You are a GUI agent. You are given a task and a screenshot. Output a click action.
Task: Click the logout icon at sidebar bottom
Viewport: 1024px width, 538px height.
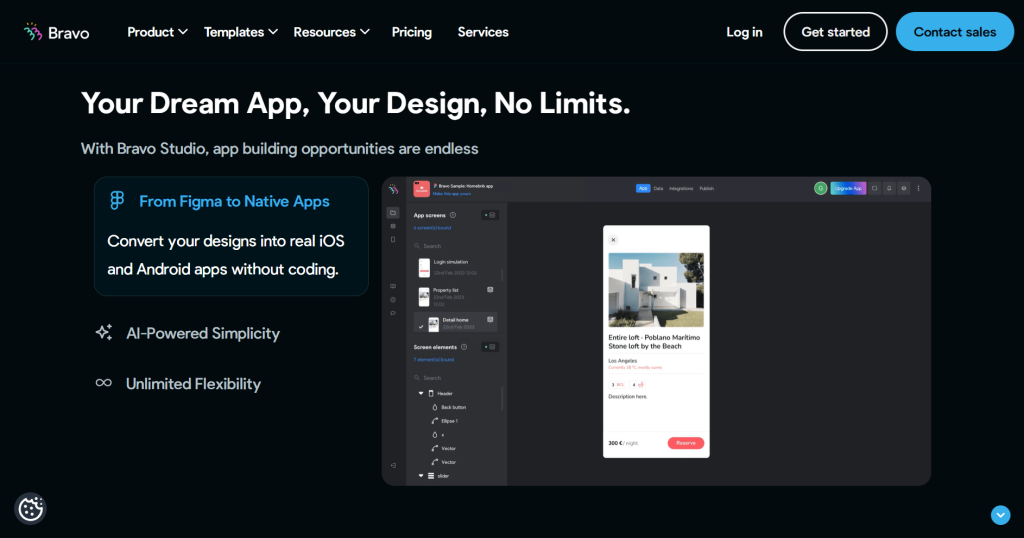pyautogui.click(x=392, y=466)
